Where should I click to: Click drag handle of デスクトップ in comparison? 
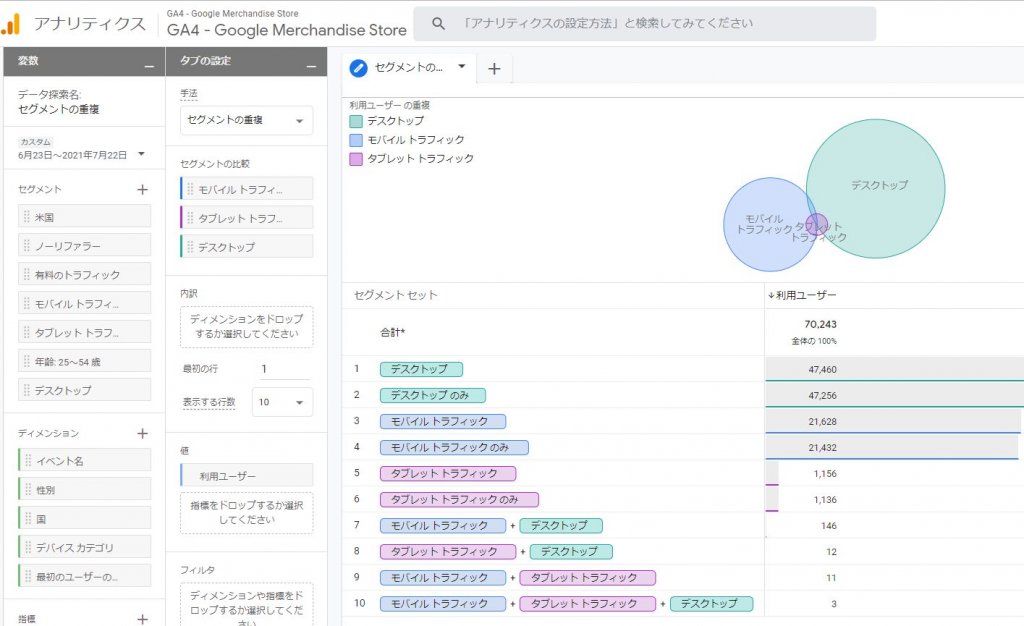[x=190, y=247]
